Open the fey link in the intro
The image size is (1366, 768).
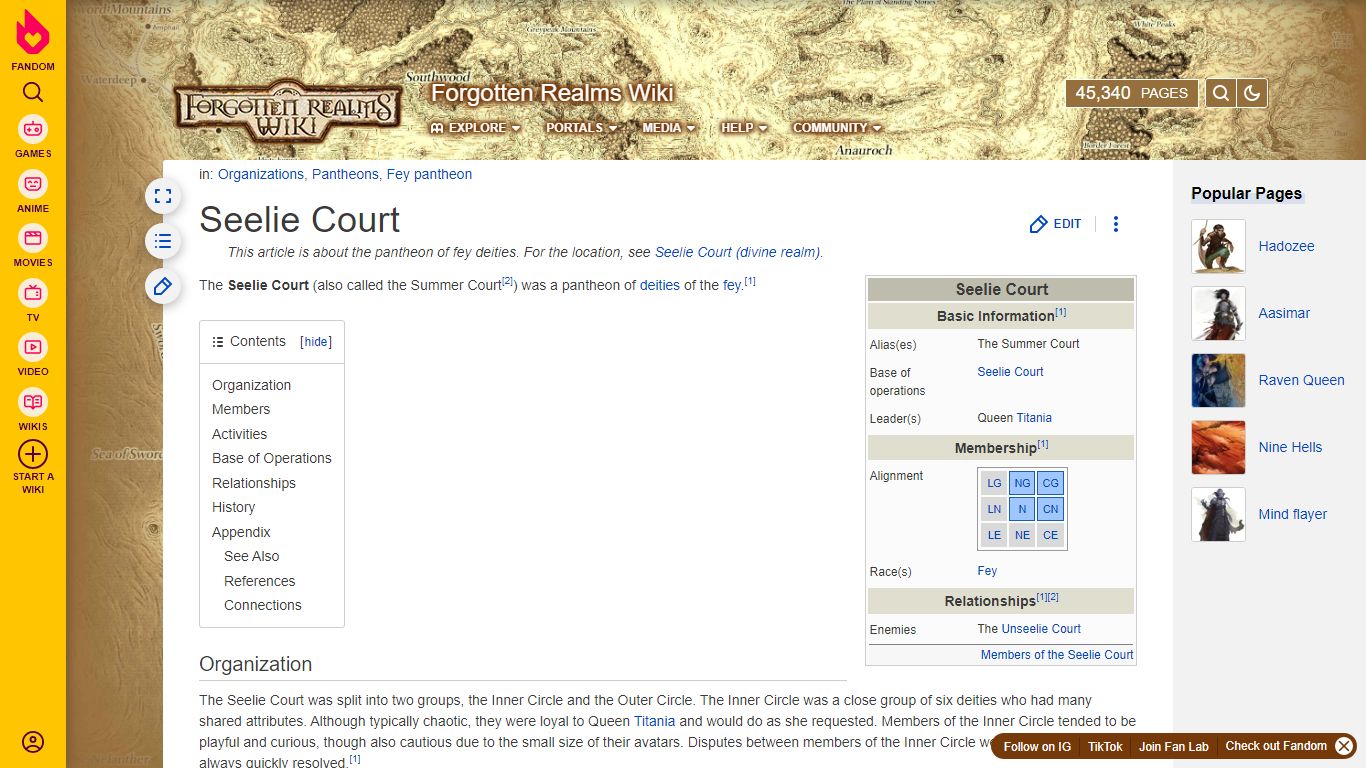733,285
